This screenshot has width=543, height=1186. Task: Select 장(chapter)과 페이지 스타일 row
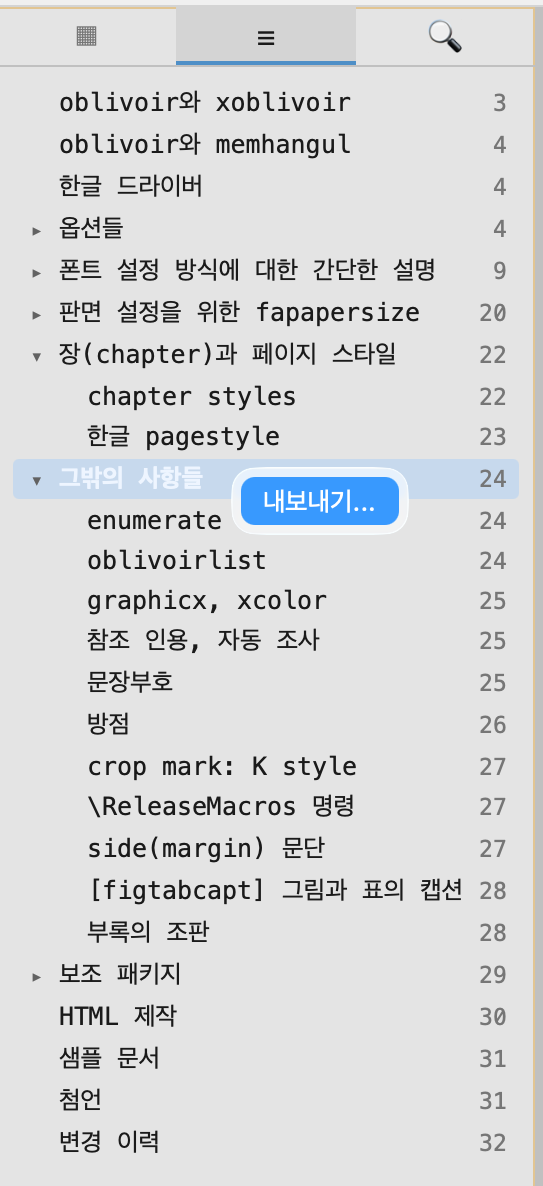(266, 353)
